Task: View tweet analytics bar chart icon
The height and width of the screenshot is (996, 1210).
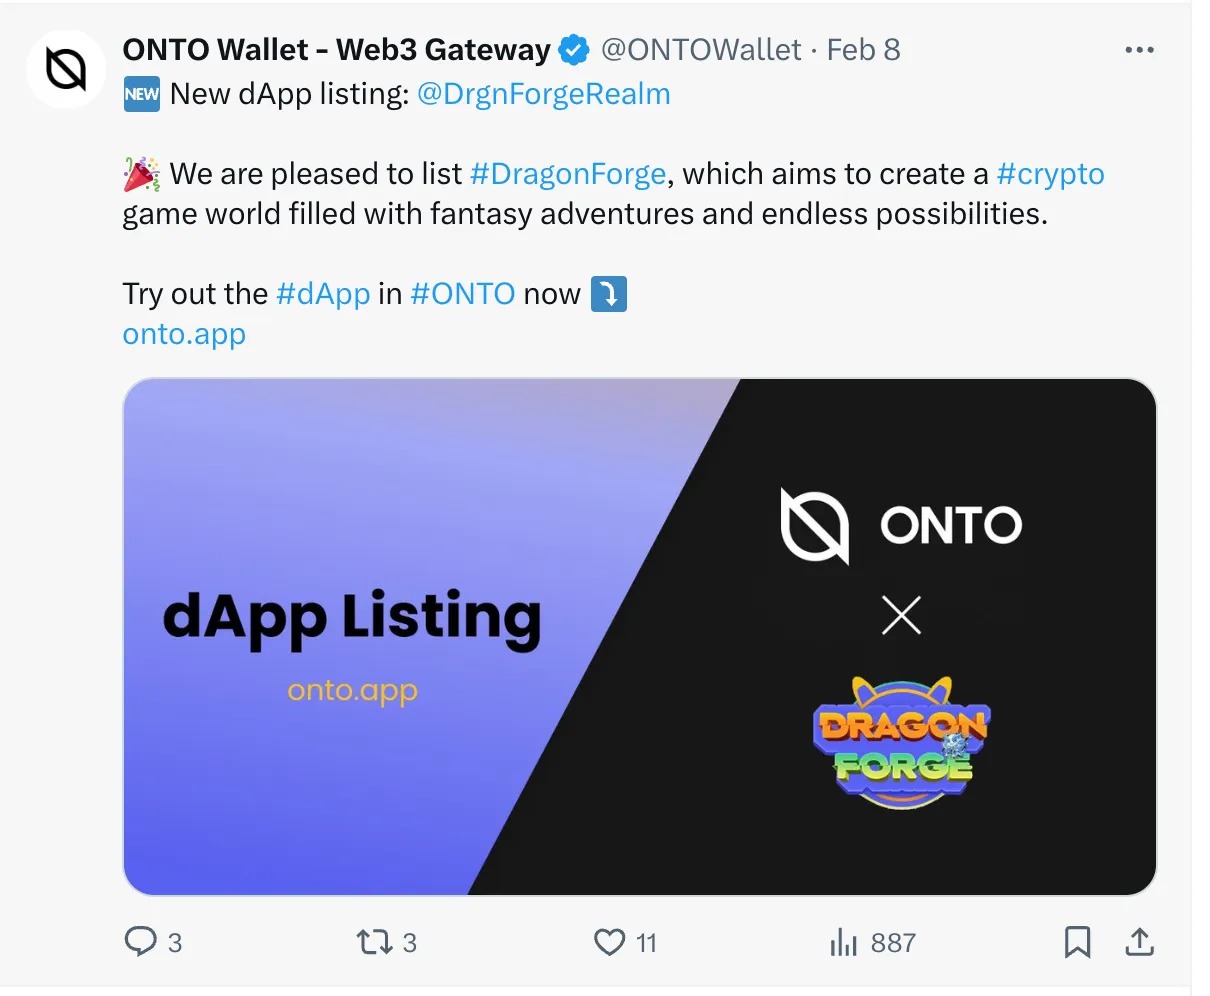Action: click(844, 942)
